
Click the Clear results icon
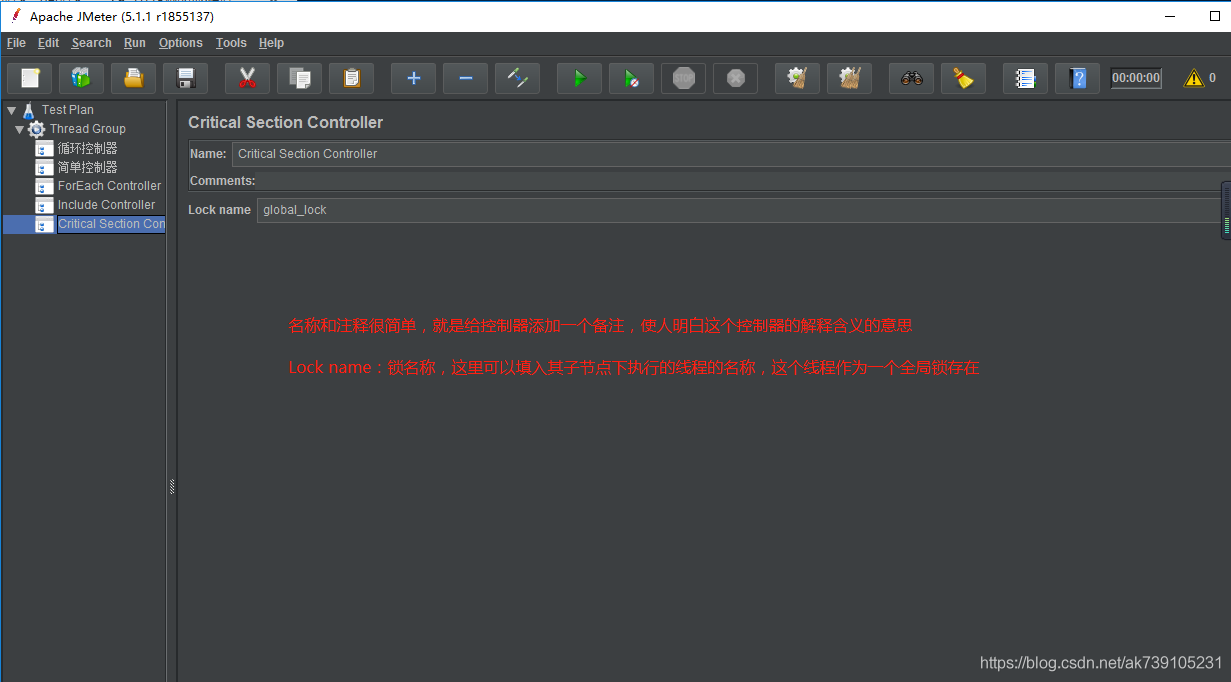point(798,78)
